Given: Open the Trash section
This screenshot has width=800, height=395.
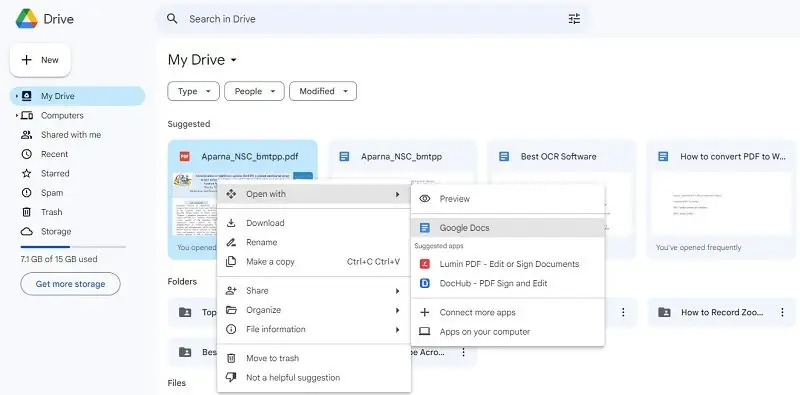Looking at the screenshot, I should (78, 212).
